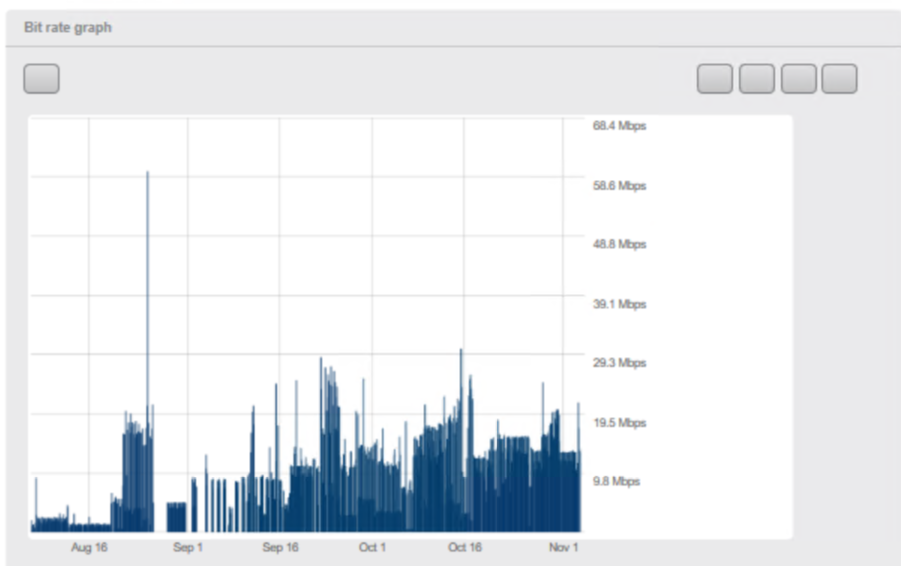Select the Aug 16 date label
Screen dimensions: 901x566
click(89, 548)
